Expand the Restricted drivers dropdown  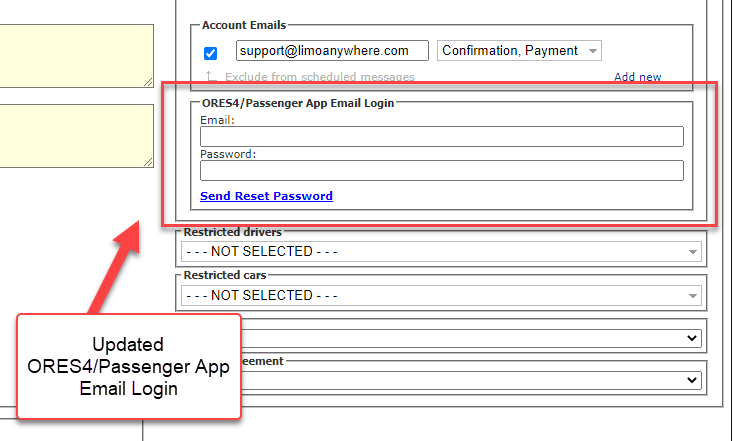[441, 252]
